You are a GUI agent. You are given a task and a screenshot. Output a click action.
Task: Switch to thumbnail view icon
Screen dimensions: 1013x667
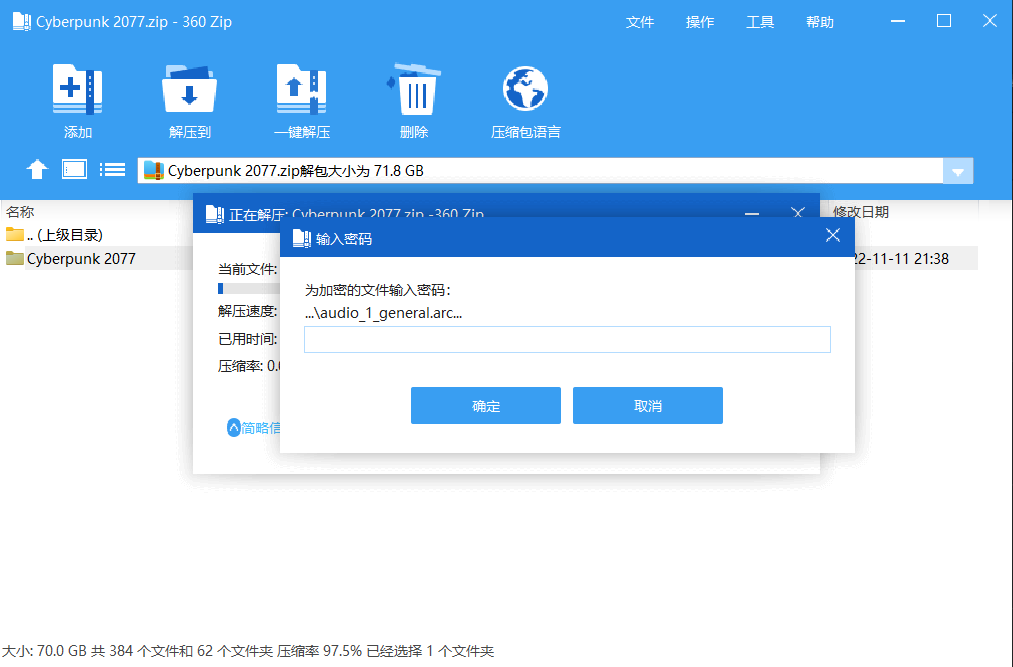pyautogui.click(x=74, y=169)
